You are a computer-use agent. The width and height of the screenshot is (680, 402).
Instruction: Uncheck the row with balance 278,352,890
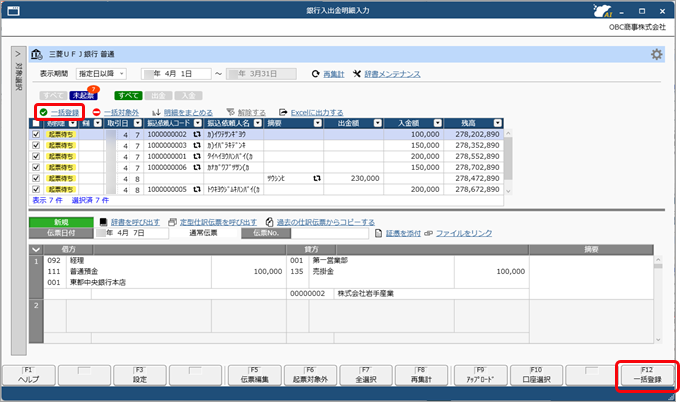(36, 145)
